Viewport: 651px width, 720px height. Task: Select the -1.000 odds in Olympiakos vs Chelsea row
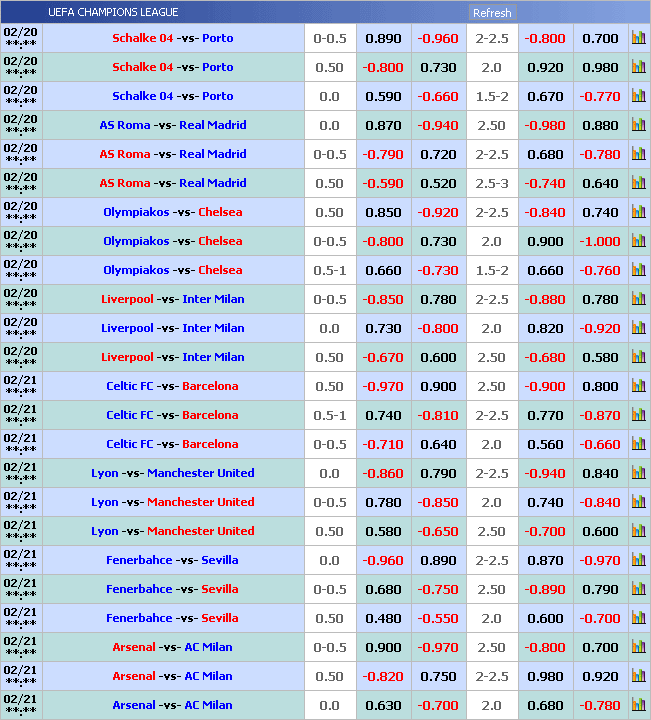pyautogui.click(x=600, y=242)
